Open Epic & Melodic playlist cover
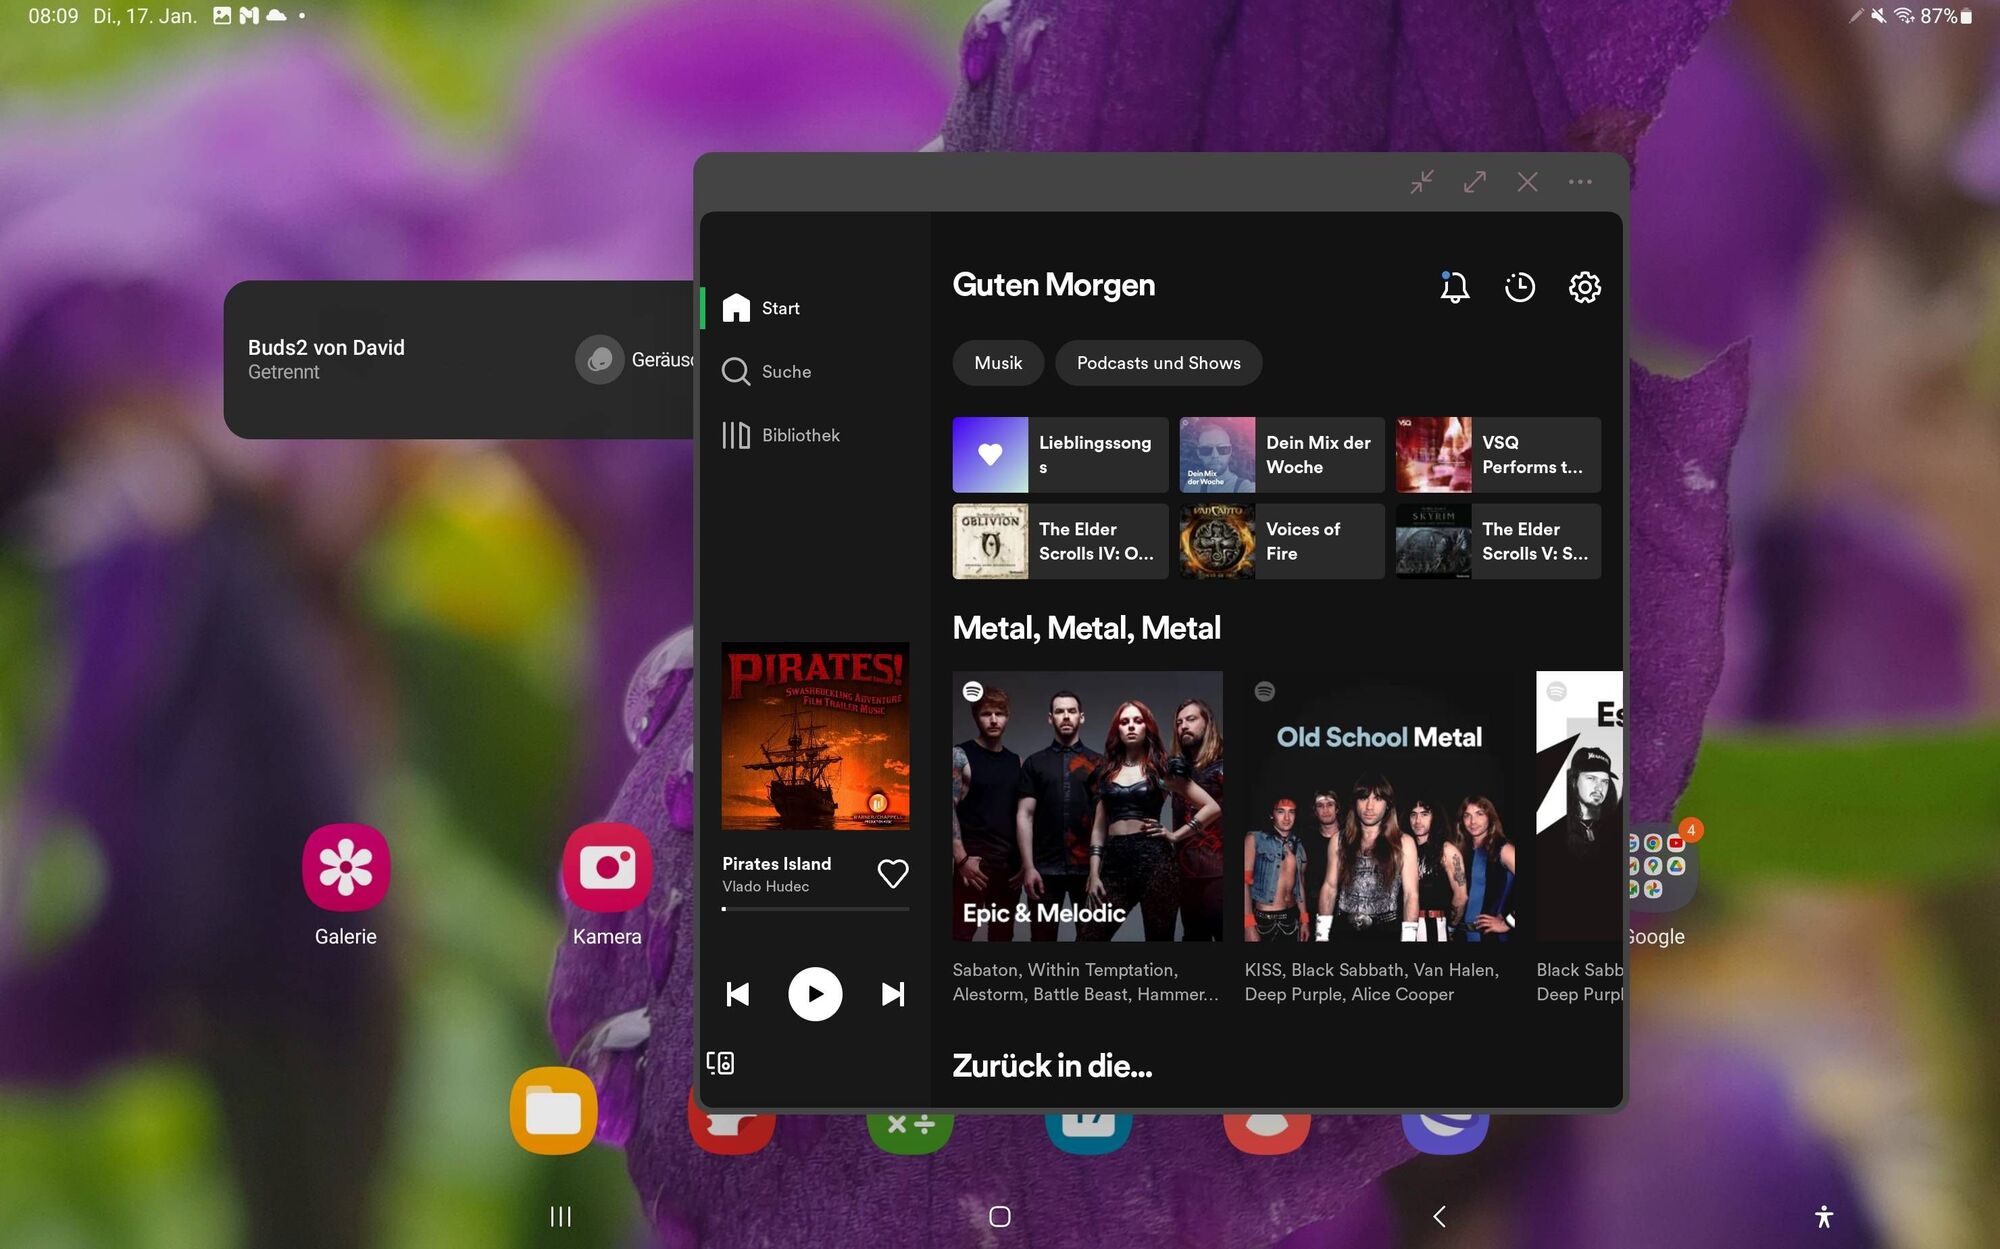Viewport: 2000px width, 1249px height. 1087,806
